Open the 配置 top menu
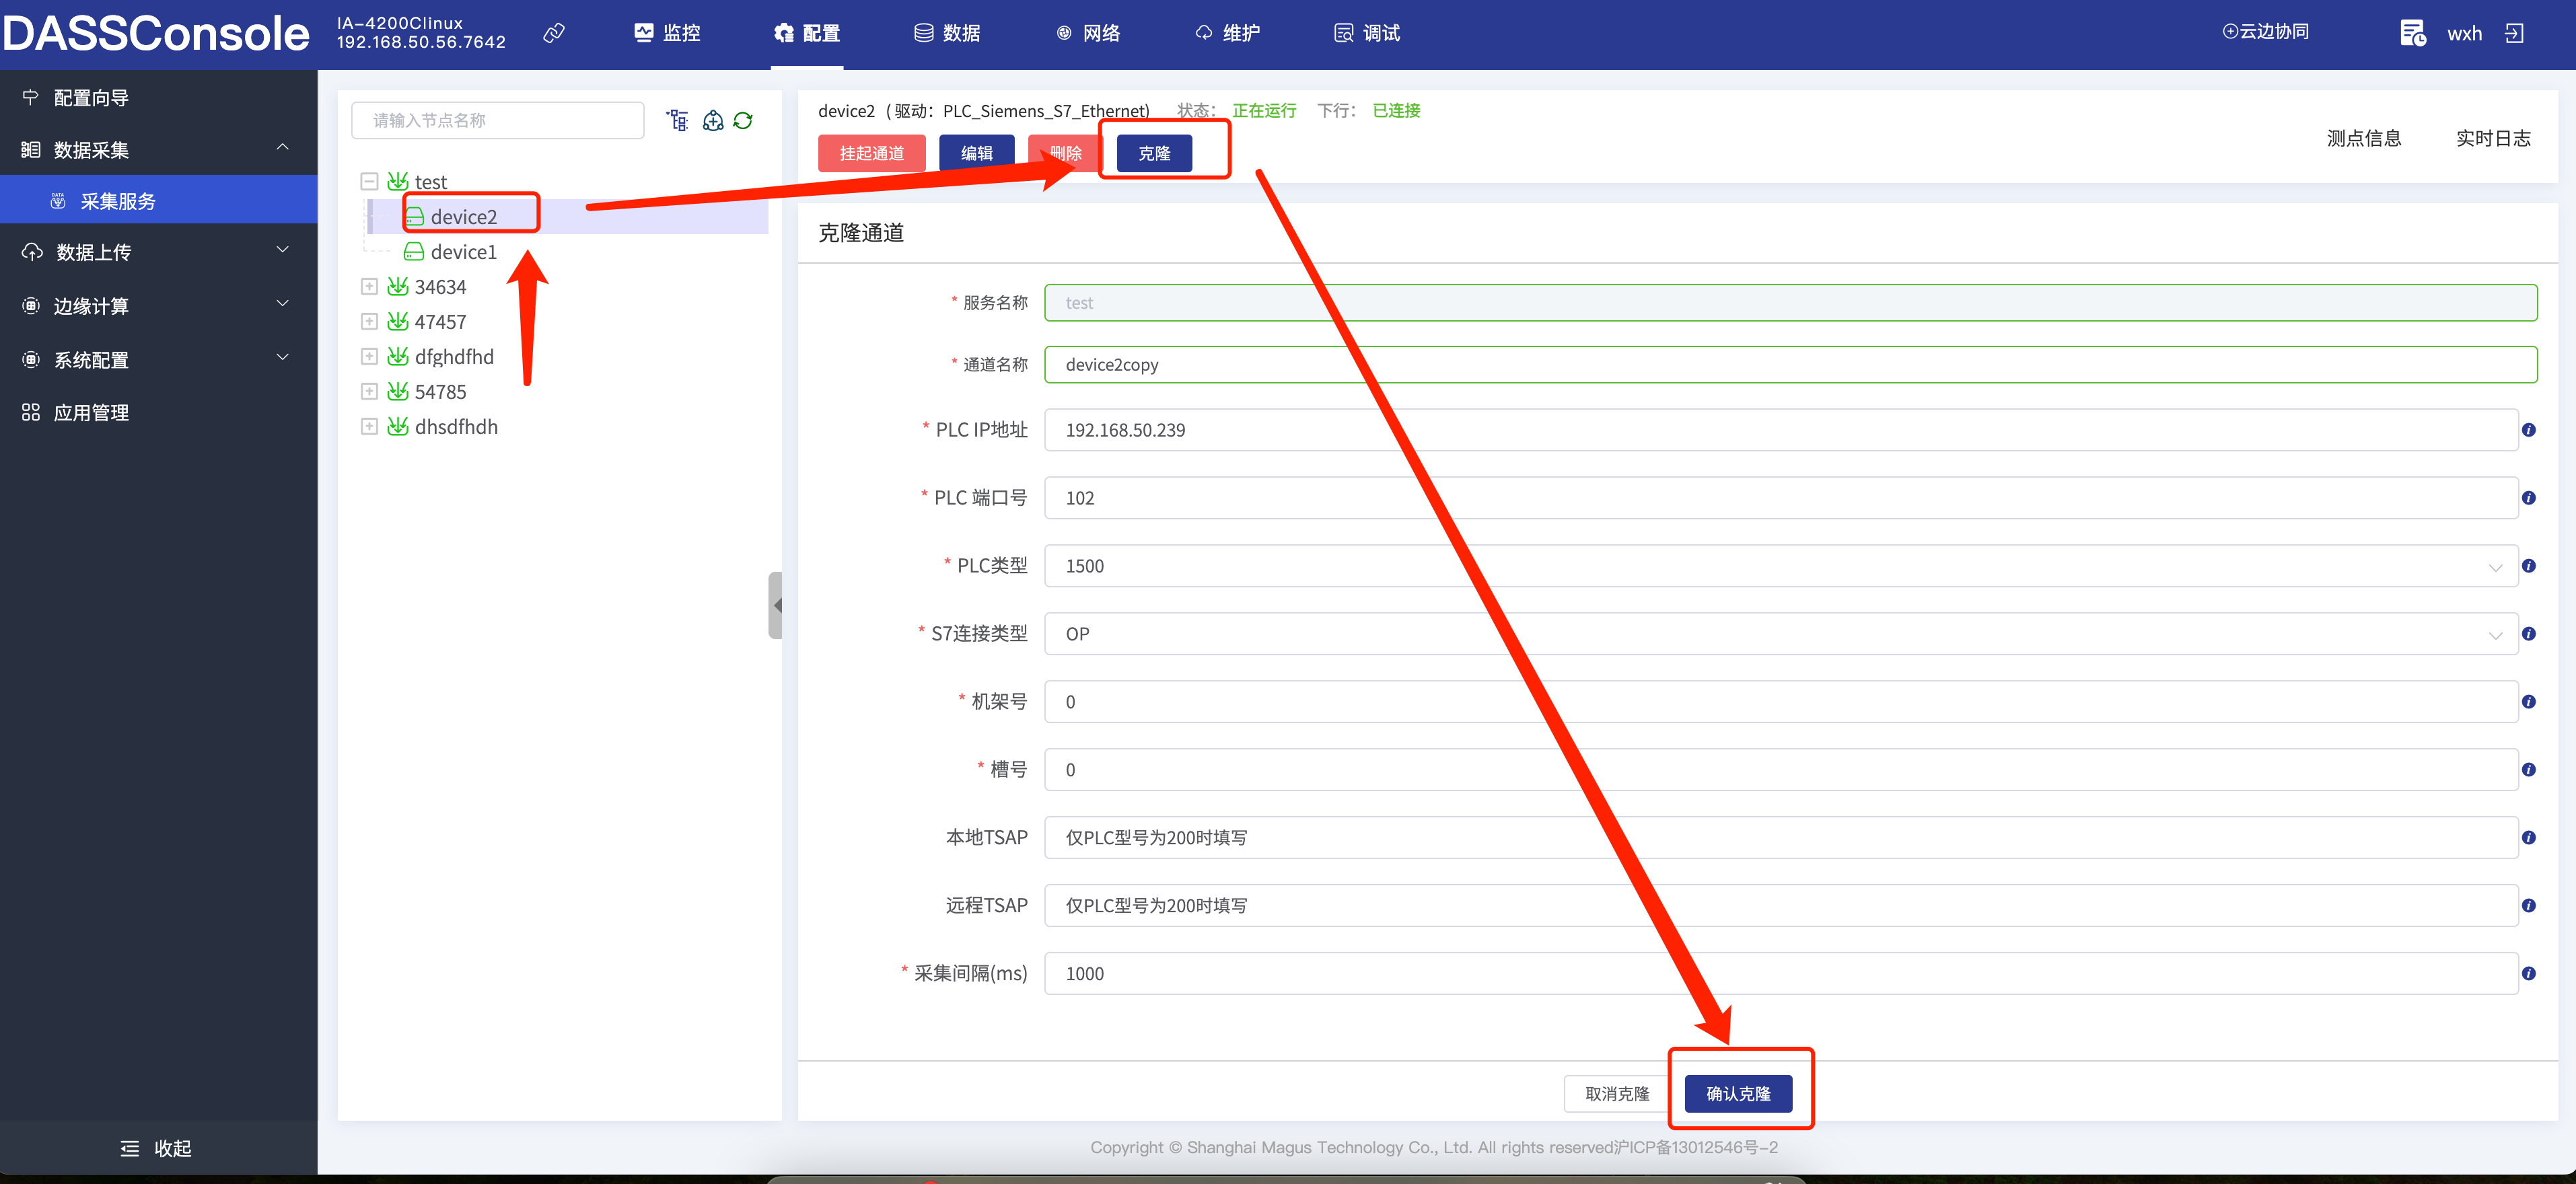 point(807,33)
